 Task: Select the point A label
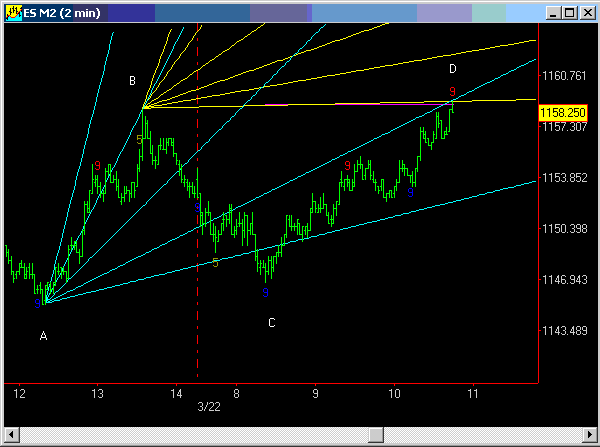(x=43, y=336)
